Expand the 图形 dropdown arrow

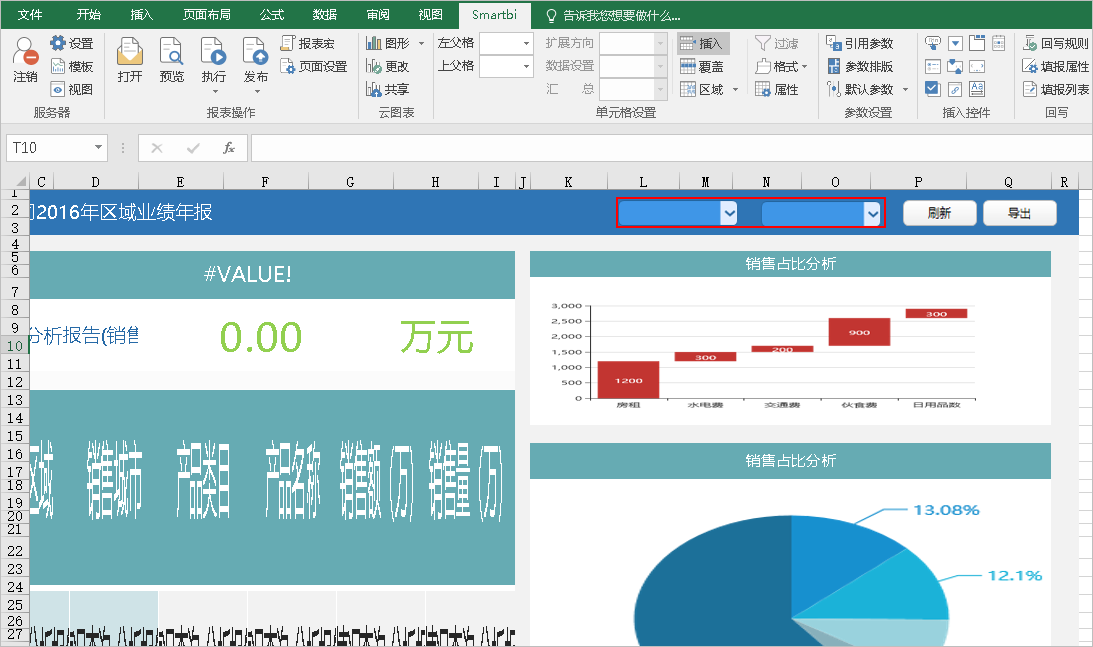click(421, 43)
